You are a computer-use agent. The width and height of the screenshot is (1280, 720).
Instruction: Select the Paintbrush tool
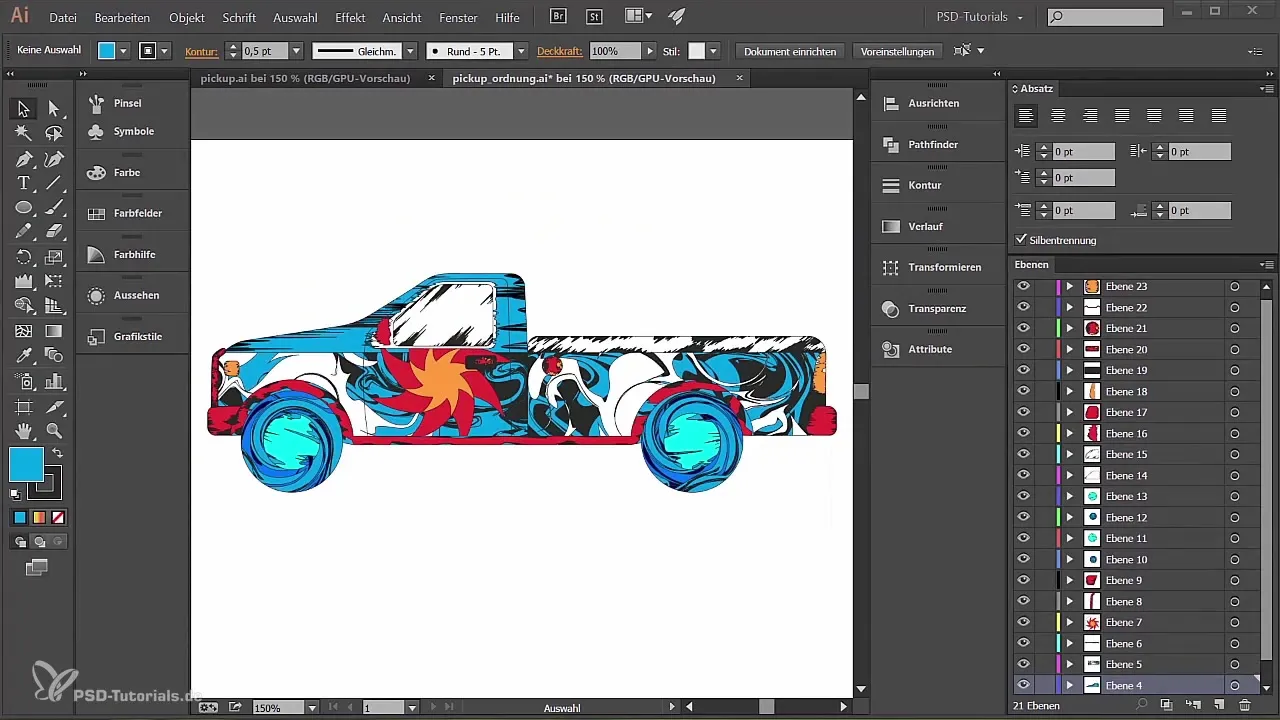[54, 207]
